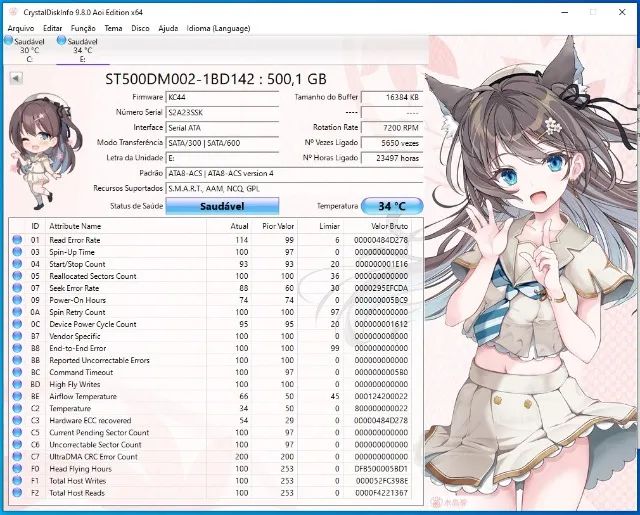Select the Power-On Hours attribute name

pyautogui.click(x=78, y=300)
